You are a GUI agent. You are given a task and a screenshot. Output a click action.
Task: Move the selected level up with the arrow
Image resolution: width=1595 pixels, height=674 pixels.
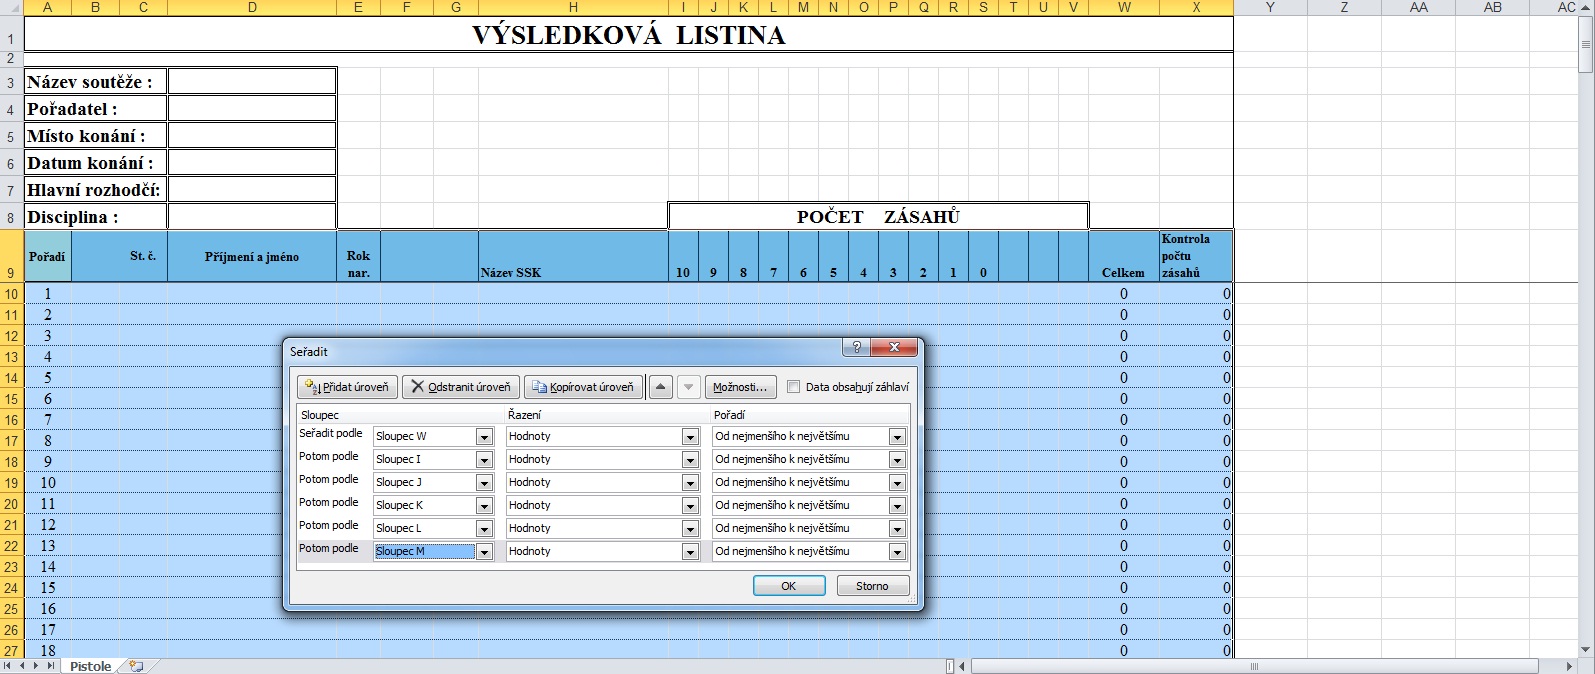coord(660,387)
